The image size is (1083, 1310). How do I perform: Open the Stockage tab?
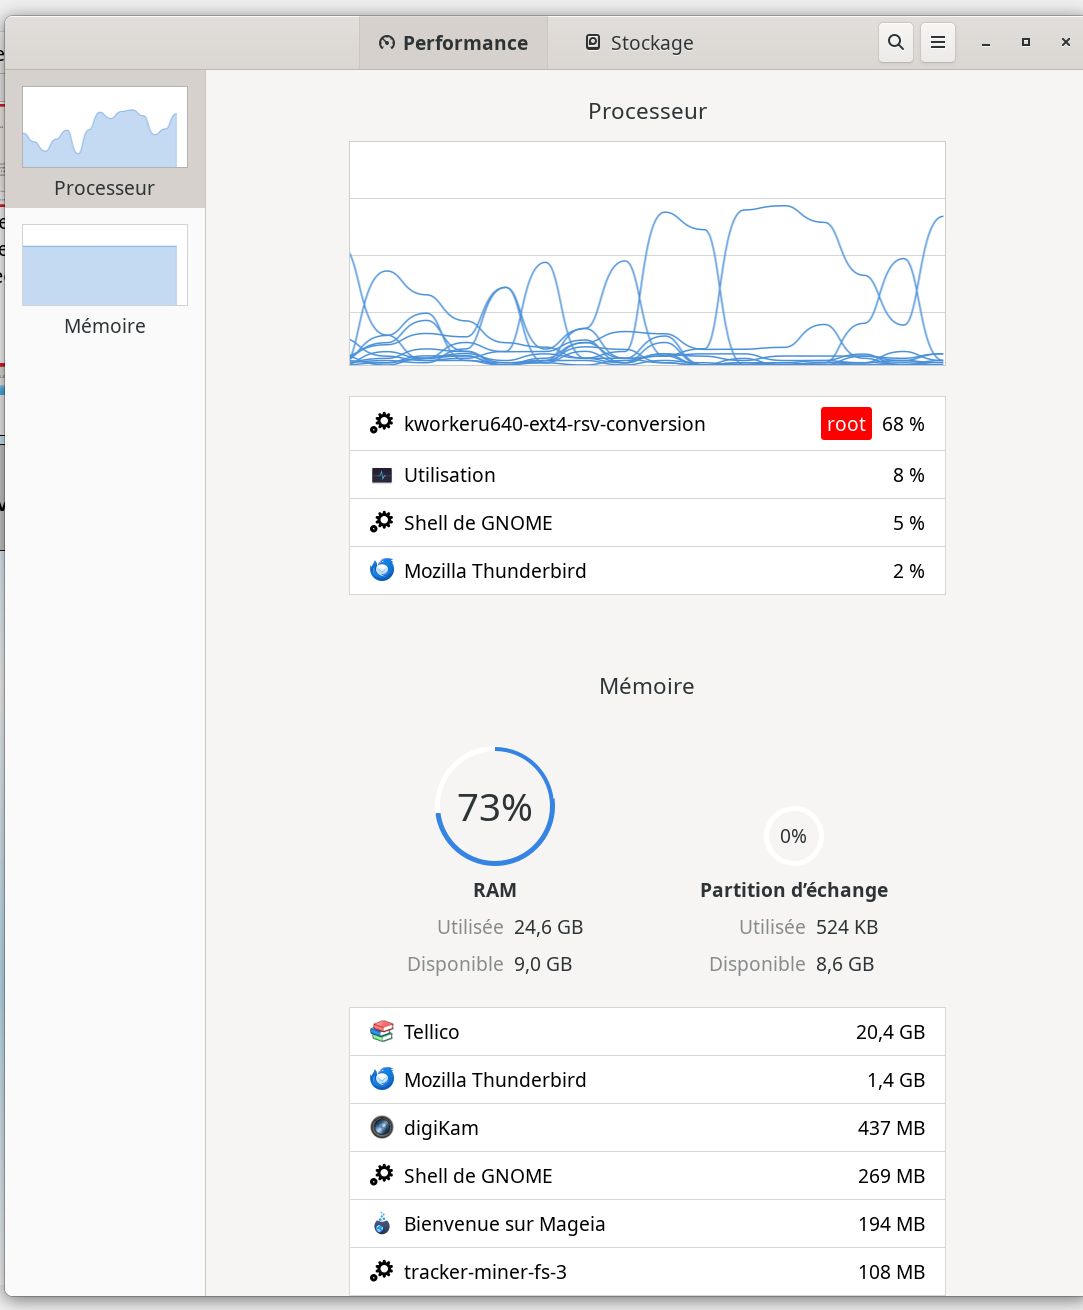(640, 43)
